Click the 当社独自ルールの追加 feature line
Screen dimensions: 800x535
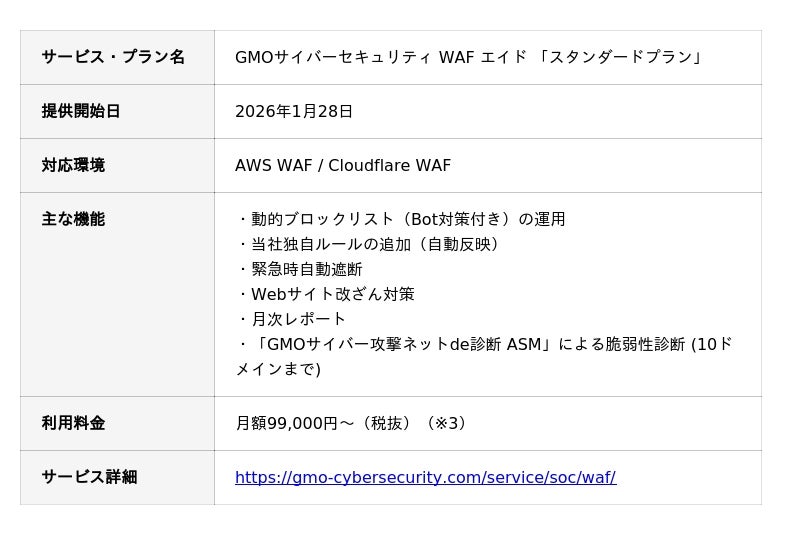click(369, 244)
